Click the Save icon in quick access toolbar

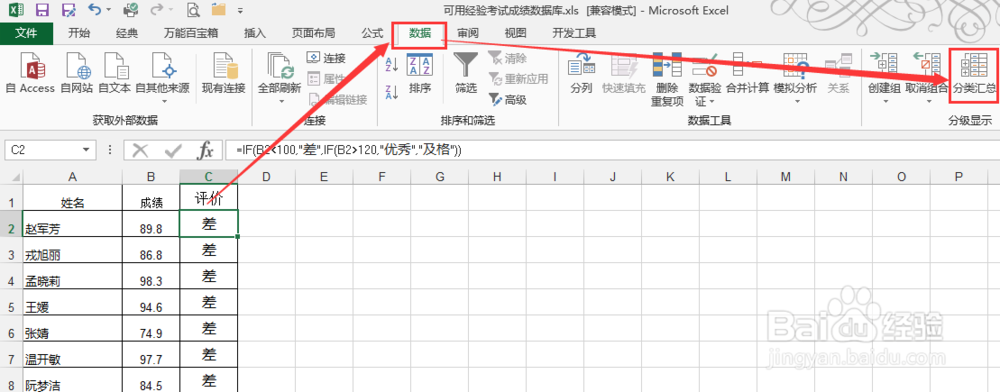[x=42, y=10]
